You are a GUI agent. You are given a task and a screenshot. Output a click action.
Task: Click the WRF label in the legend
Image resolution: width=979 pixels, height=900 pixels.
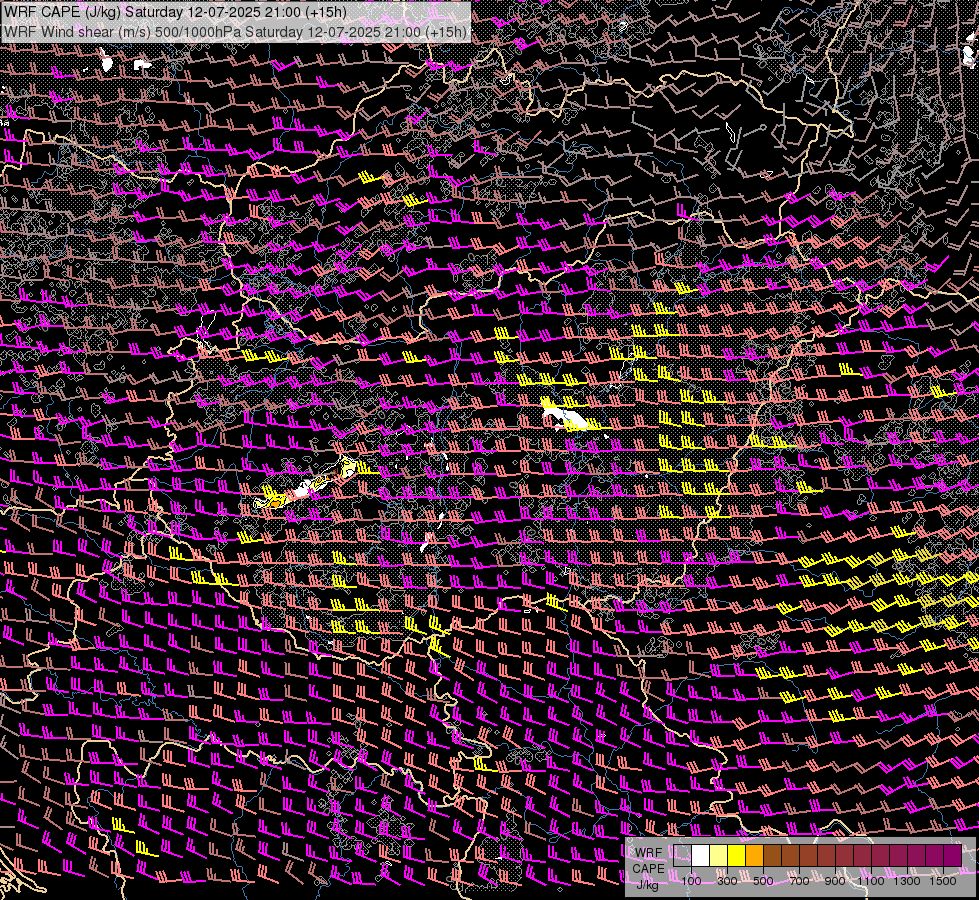(648, 853)
